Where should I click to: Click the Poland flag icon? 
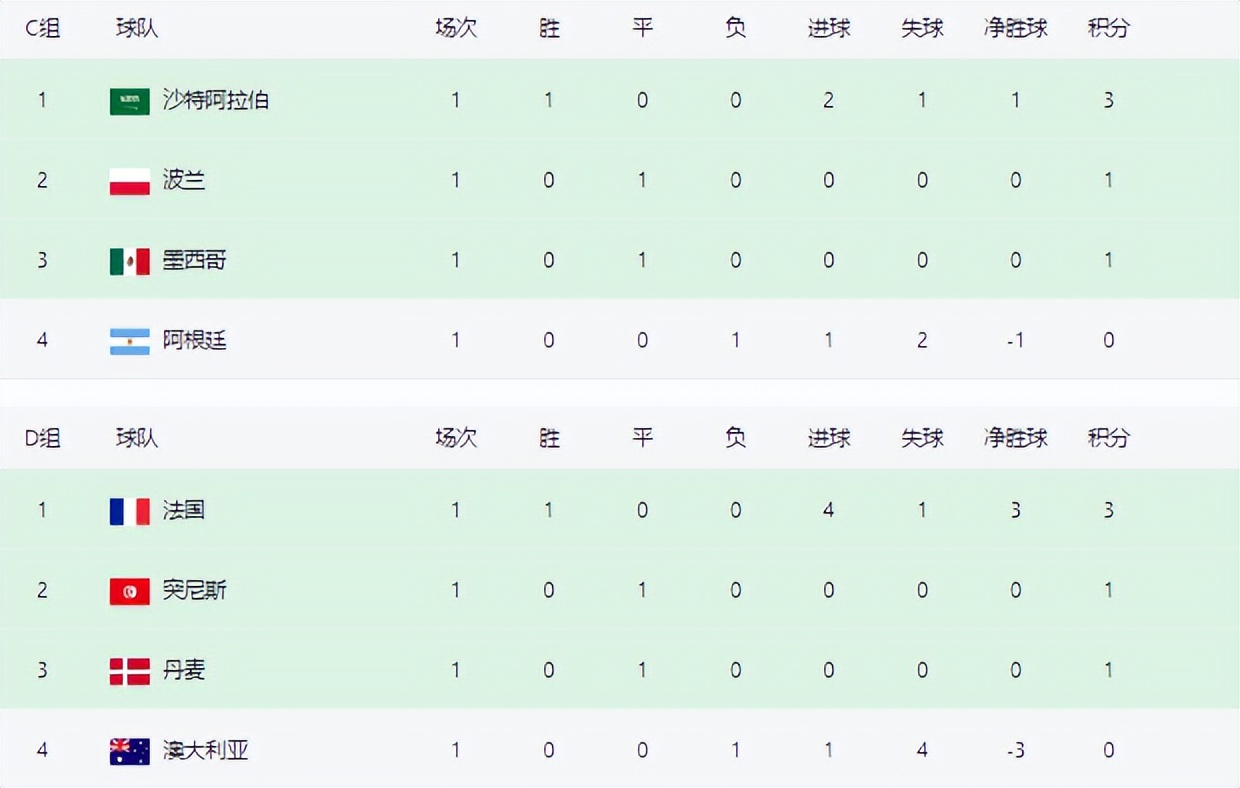pyautogui.click(x=130, y=181)
